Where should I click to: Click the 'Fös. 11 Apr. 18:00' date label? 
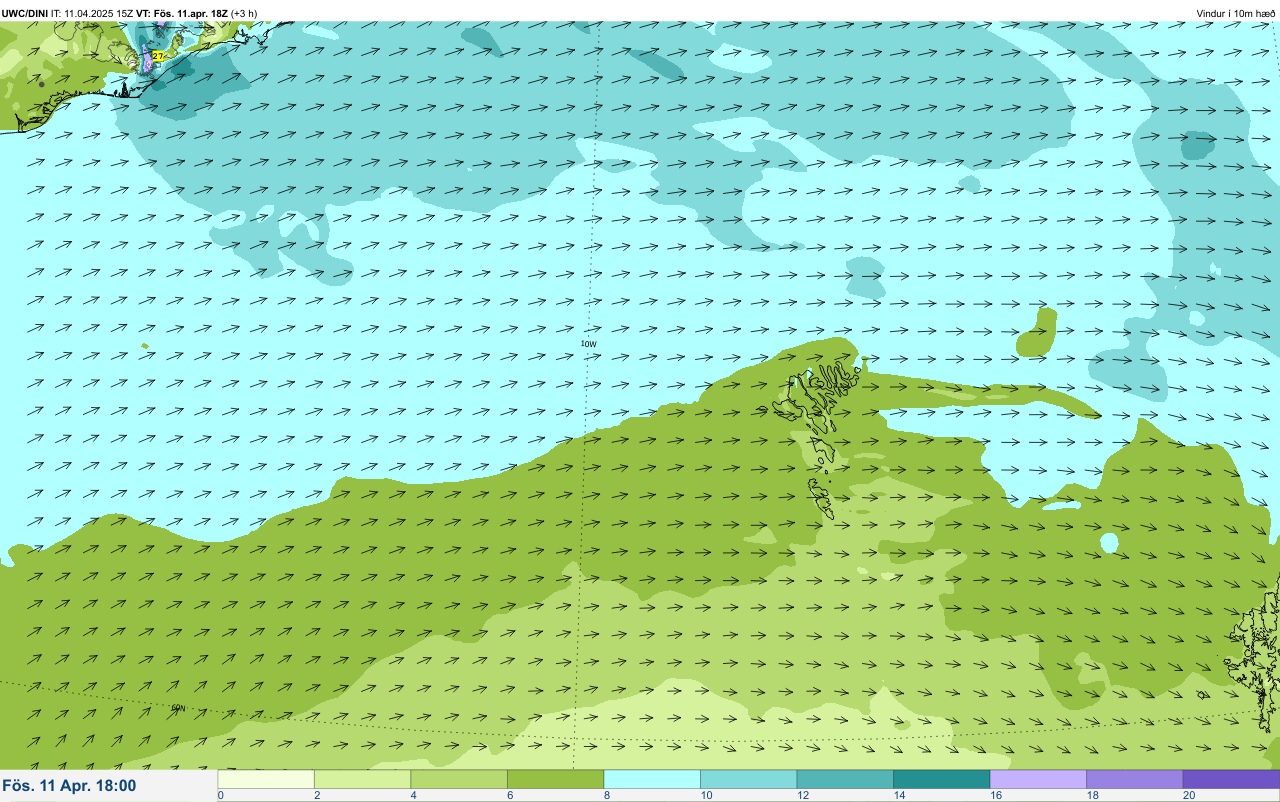[69, 786]
